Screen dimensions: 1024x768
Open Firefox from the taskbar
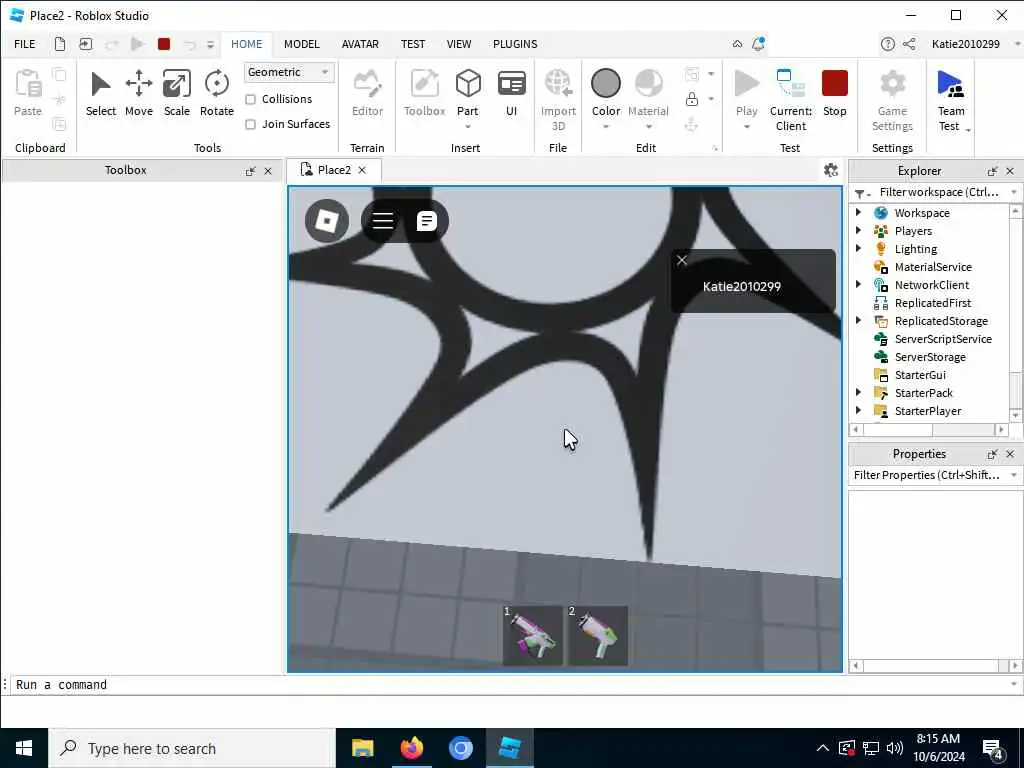[411, 748]
